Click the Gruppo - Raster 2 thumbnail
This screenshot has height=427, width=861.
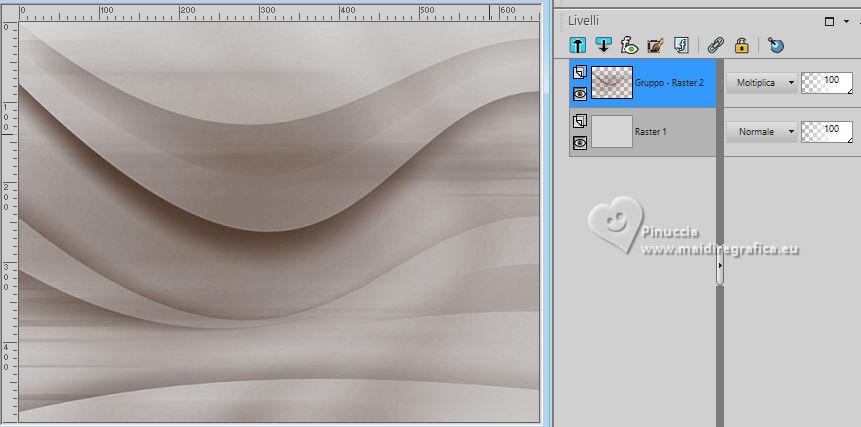pos(612,83)
